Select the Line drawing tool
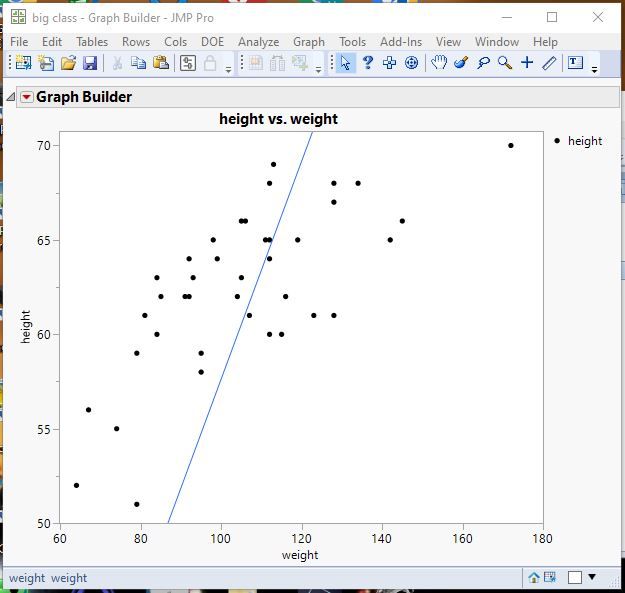Viewport: 625px width, 593px height. (x=549, y=63)
